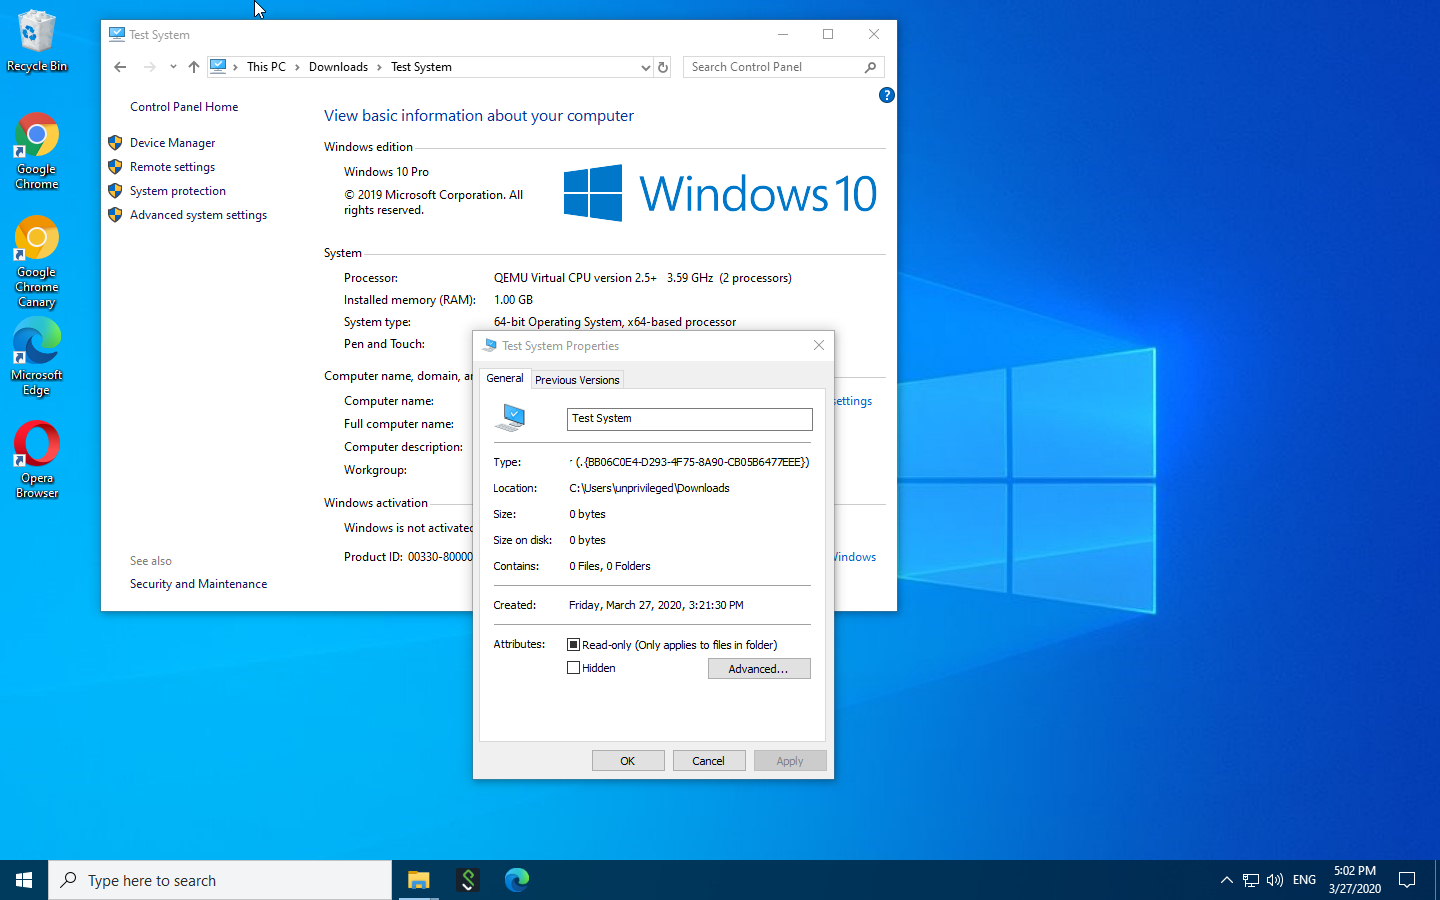The width and height of the screenshot is (1440, 900).
Task: Switch to Previous Versions tab
Action: pyautogui.click(x=577, y=380)
